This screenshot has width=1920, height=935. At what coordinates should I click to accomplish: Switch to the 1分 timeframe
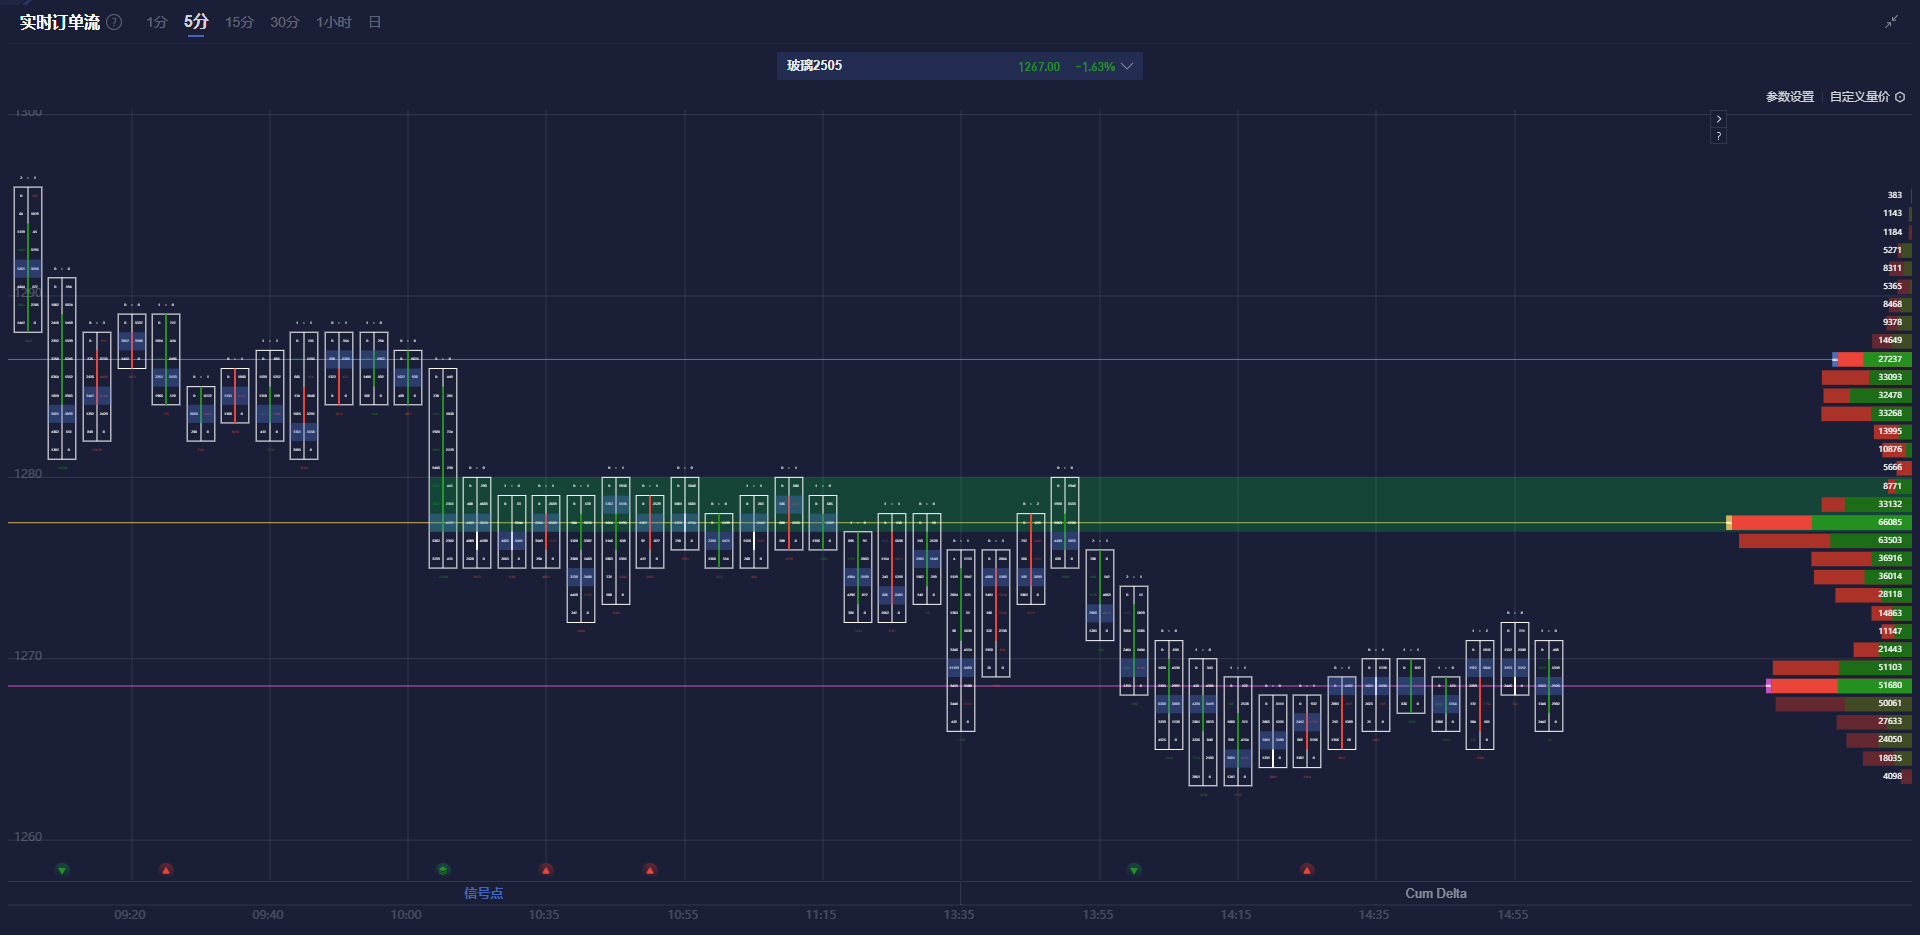coord(157,22)
